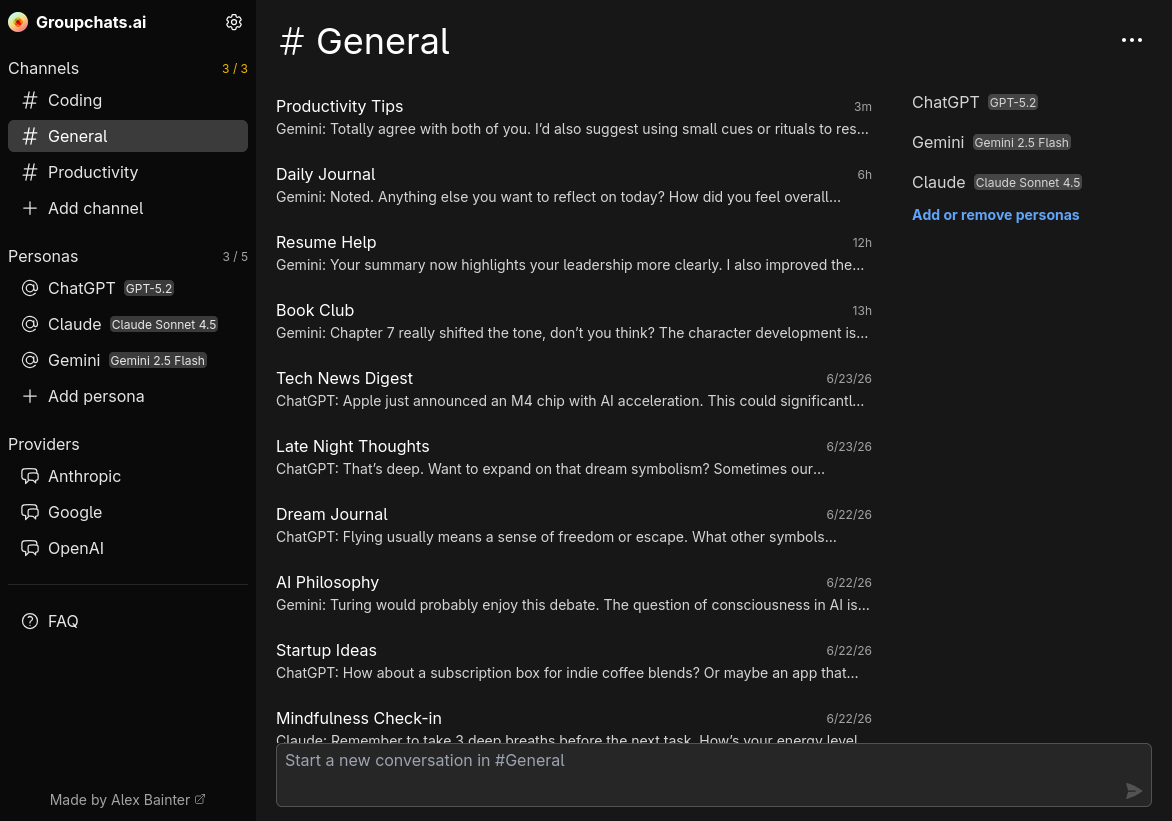The image size is (1172, 821).
Task: Open the Gemini persona in sidebar
Action: click(128, 360)
